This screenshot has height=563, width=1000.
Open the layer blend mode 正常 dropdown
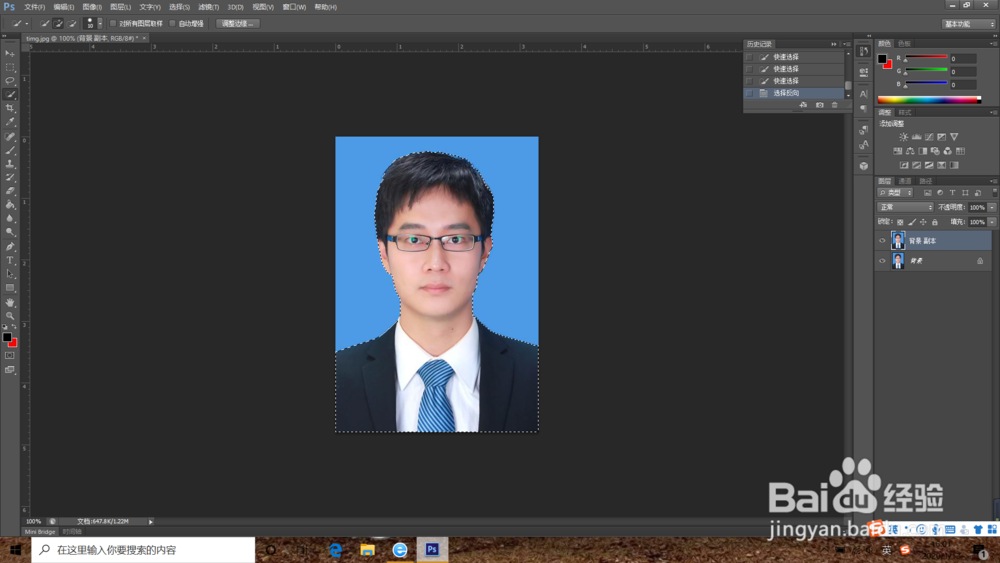[904, 207]
